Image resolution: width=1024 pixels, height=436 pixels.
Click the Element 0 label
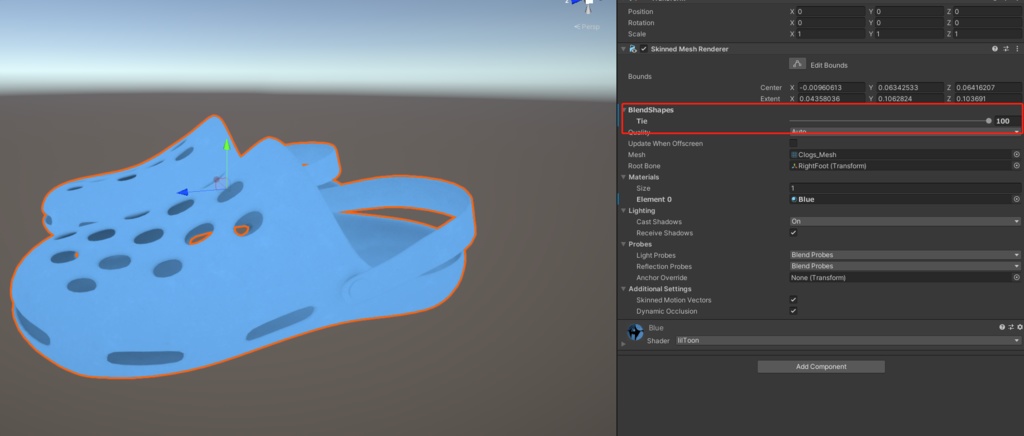(x=654, y=199)
